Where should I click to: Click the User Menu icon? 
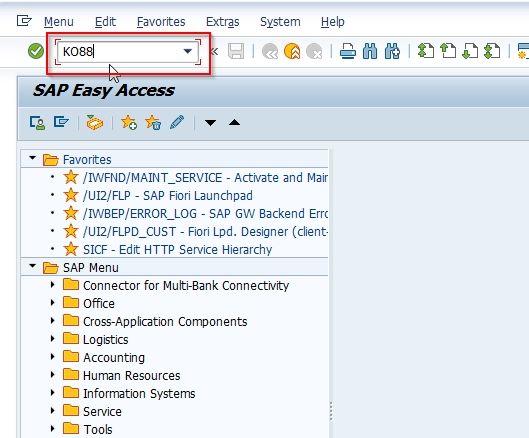(x=37, y=123)
